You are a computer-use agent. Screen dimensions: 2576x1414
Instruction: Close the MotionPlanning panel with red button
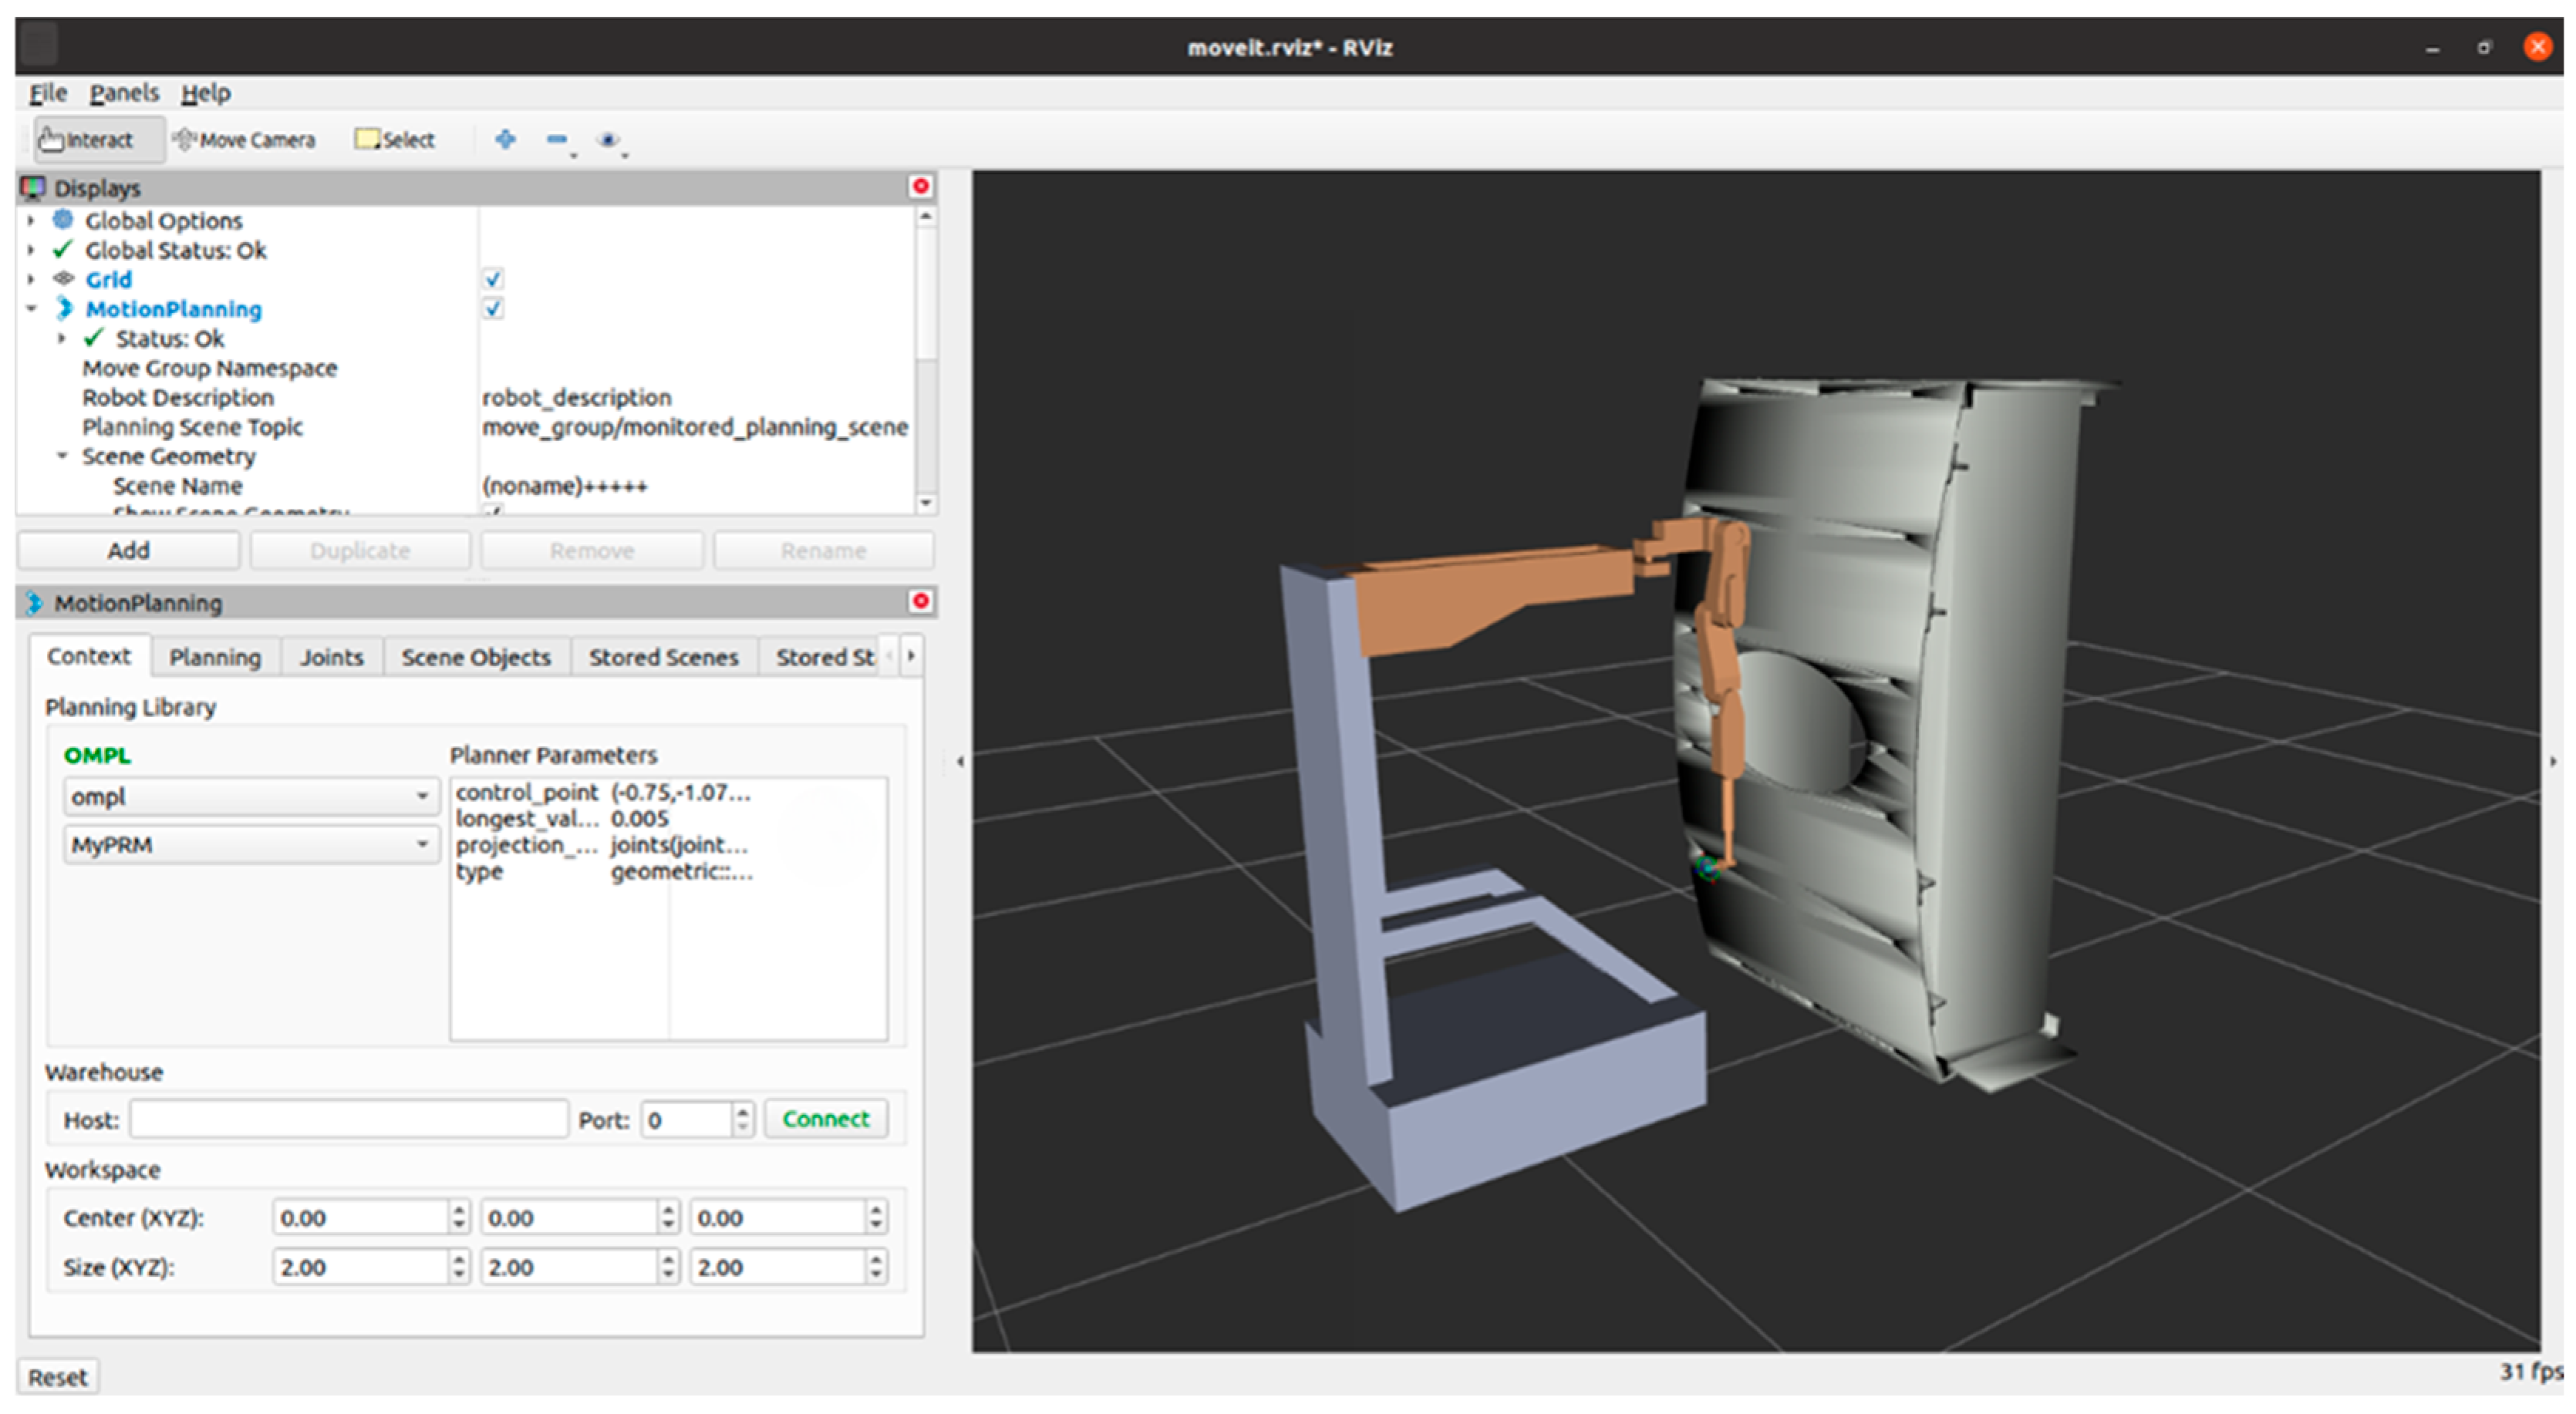coord(920,602)
